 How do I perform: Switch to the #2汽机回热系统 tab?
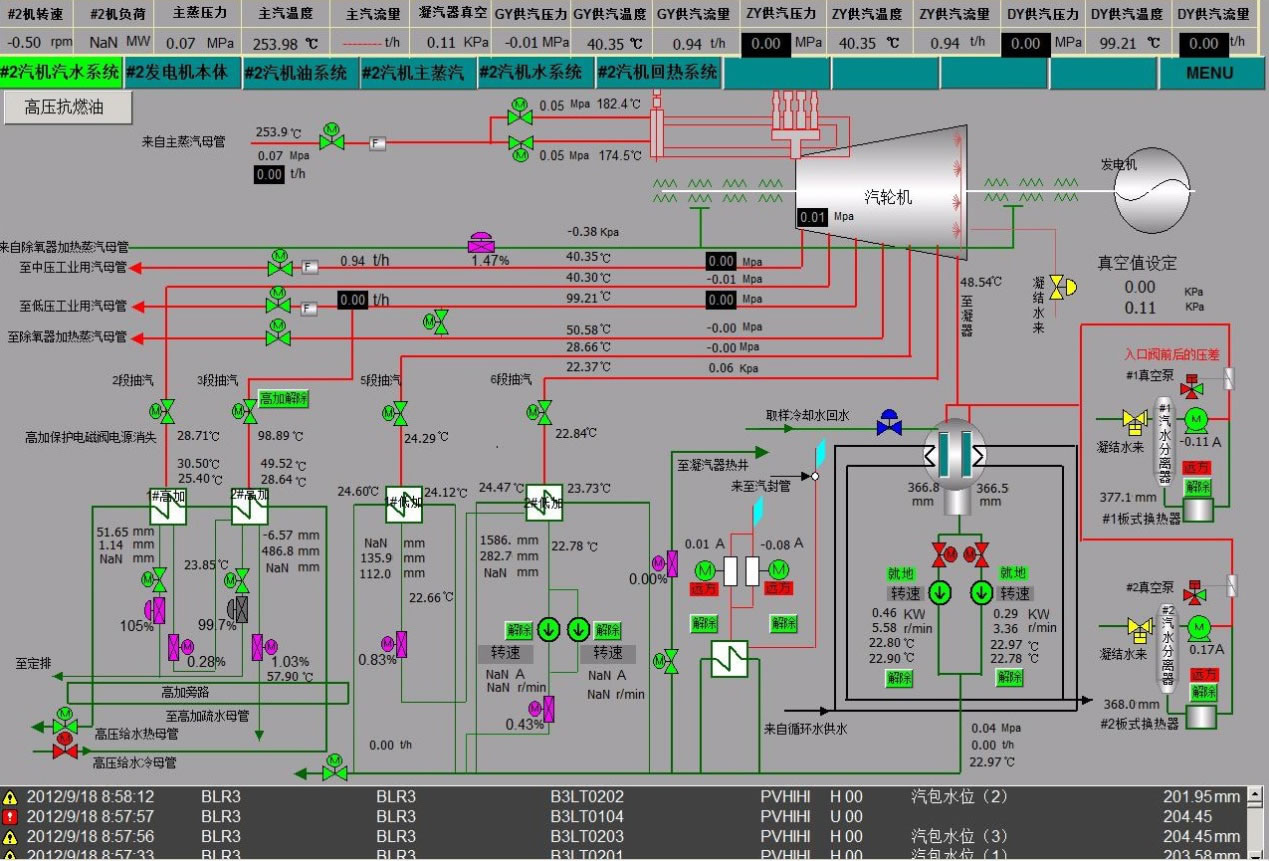(x=657, y=73)
